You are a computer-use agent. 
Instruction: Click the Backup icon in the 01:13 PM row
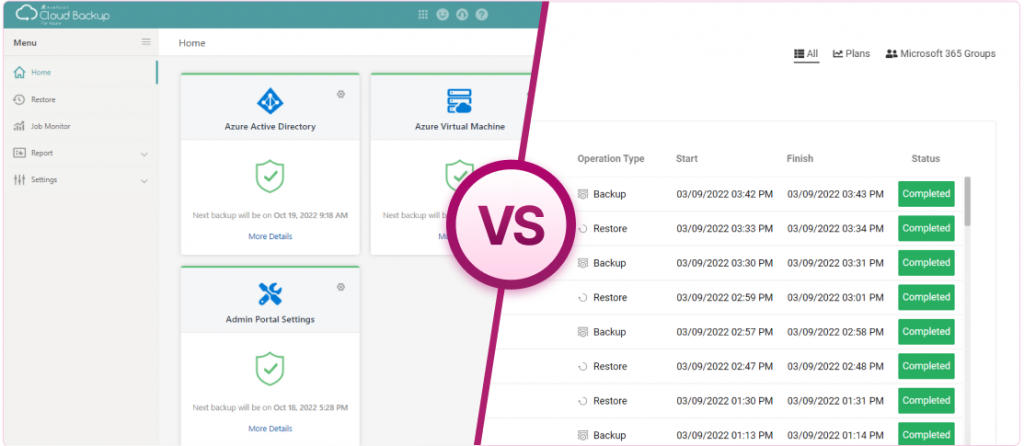tap(583, 435)
